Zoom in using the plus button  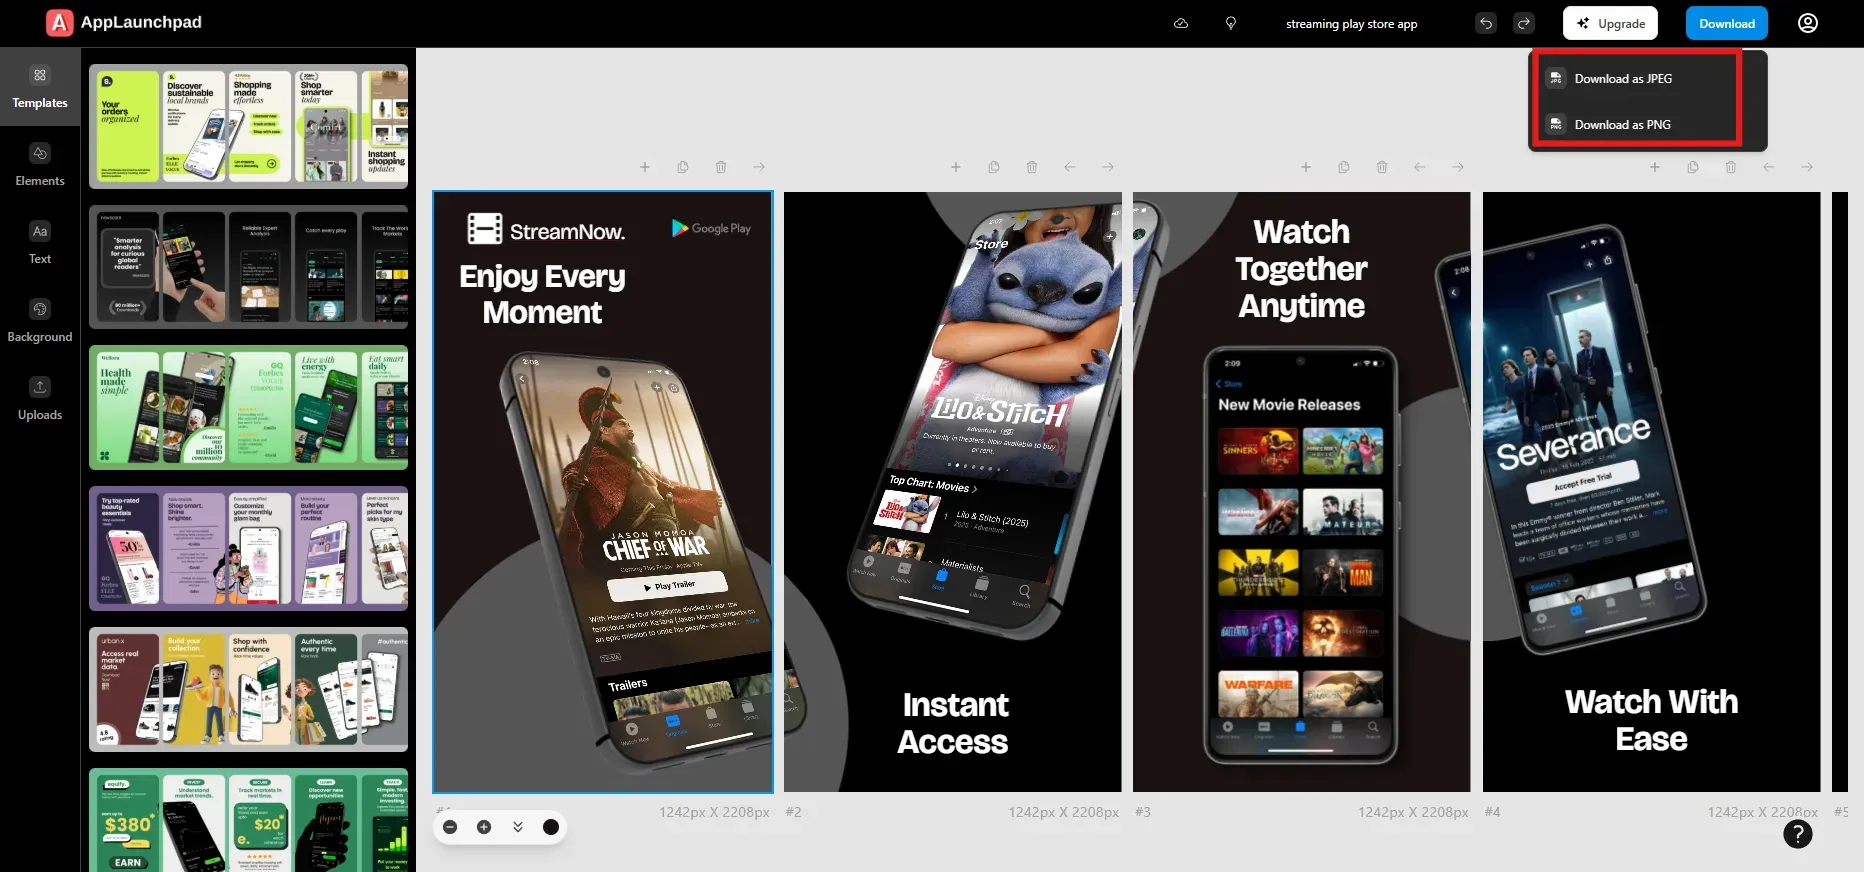tap(484, 827)
